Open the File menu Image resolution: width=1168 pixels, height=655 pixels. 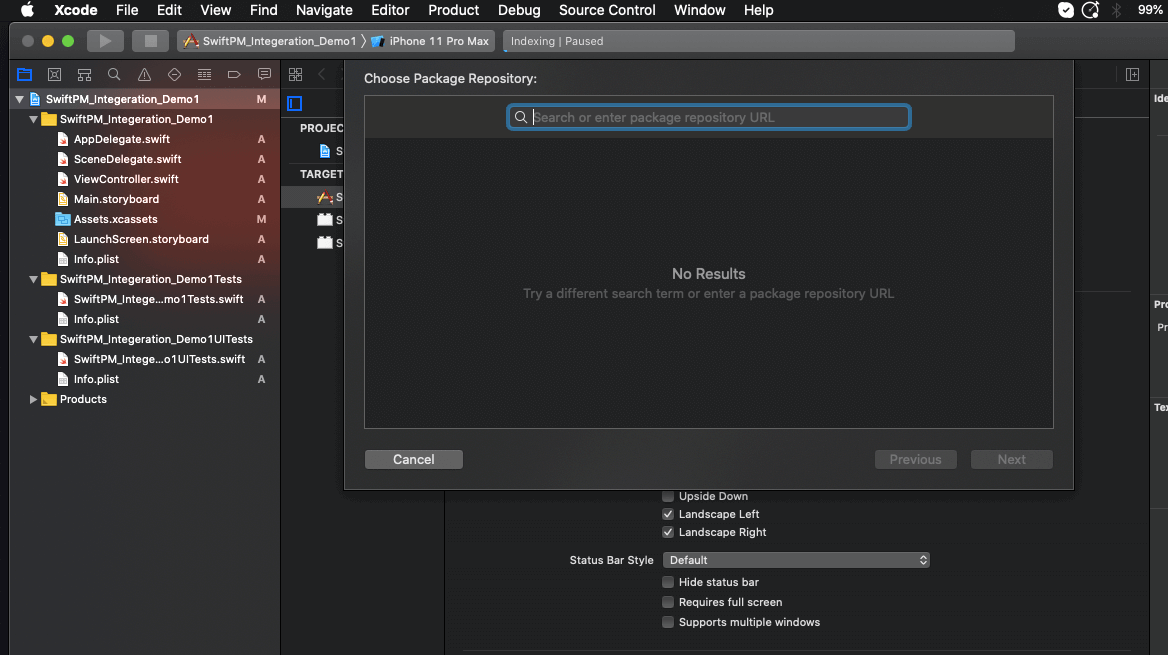[x=127, y=10]
